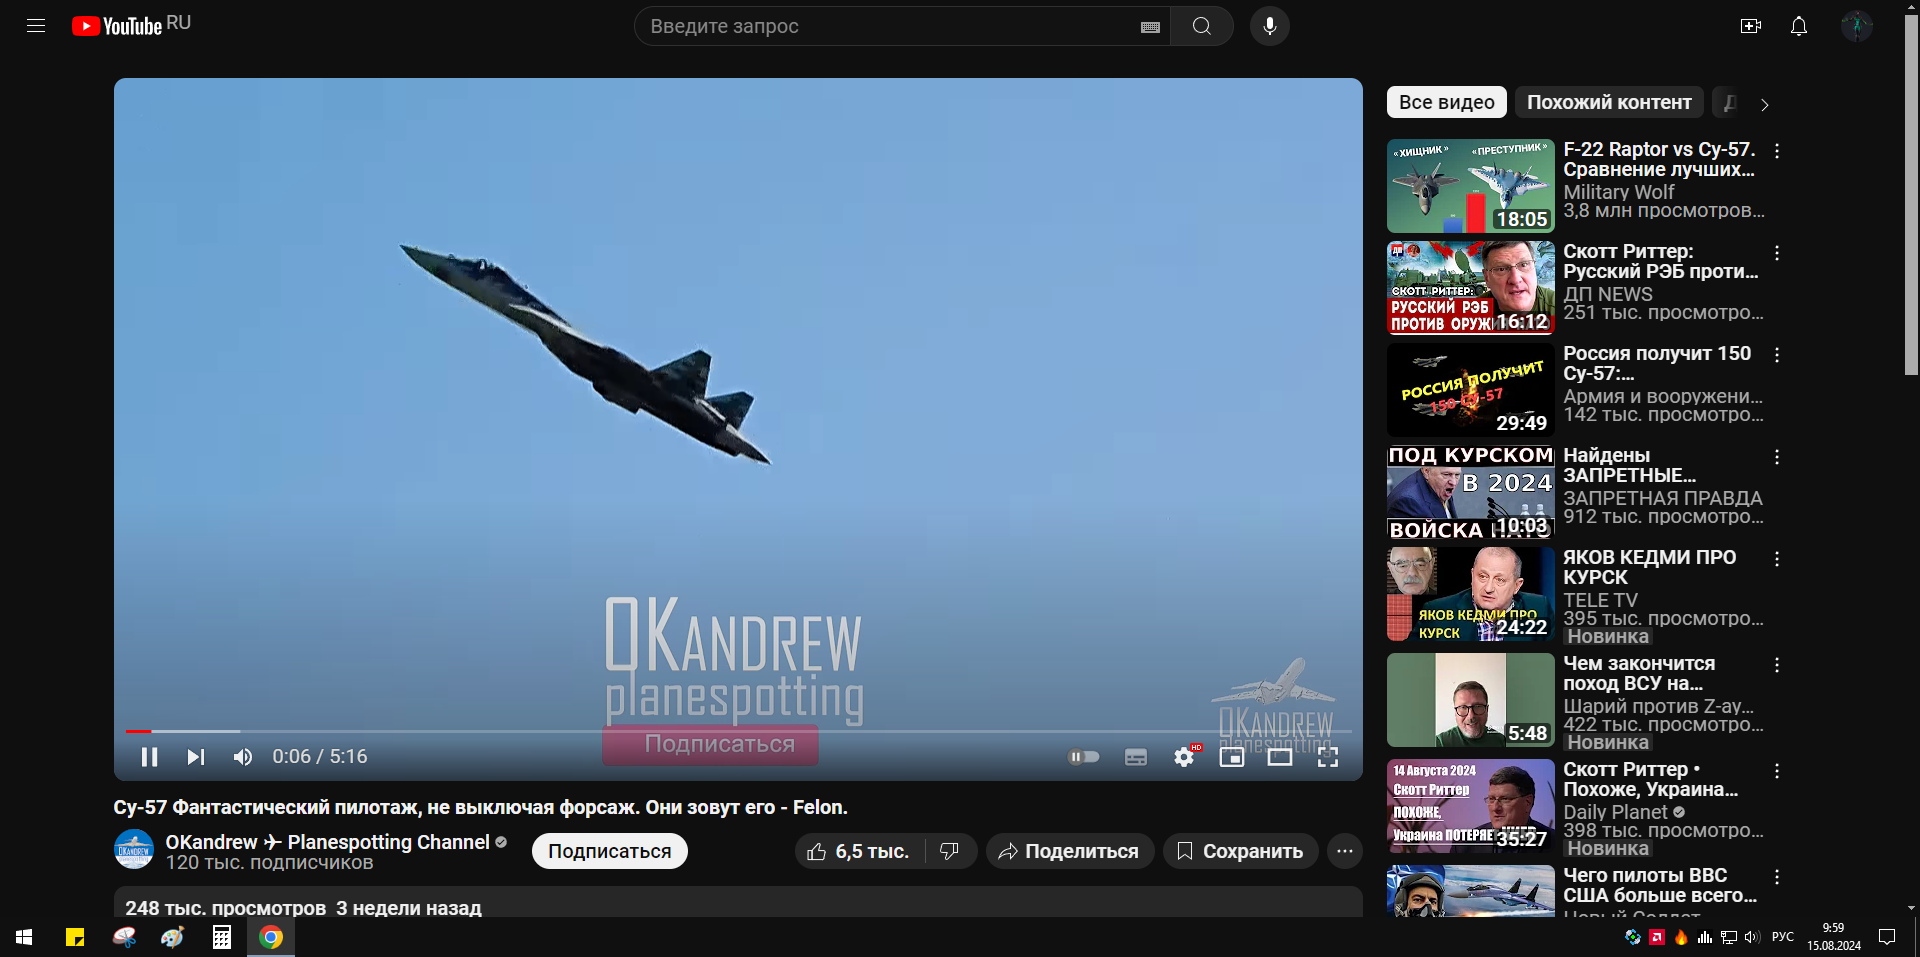Show more chips with right arrow
Viewport: 1920px width, 957px height.
1765,104
